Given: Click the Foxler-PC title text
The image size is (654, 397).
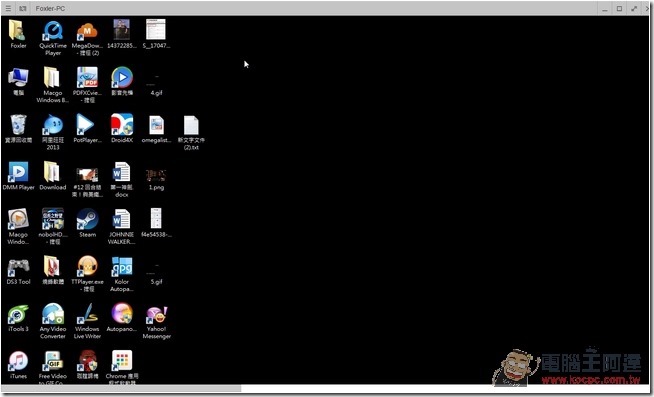Looking at the screenshot, I should click(x=50, y=8).
